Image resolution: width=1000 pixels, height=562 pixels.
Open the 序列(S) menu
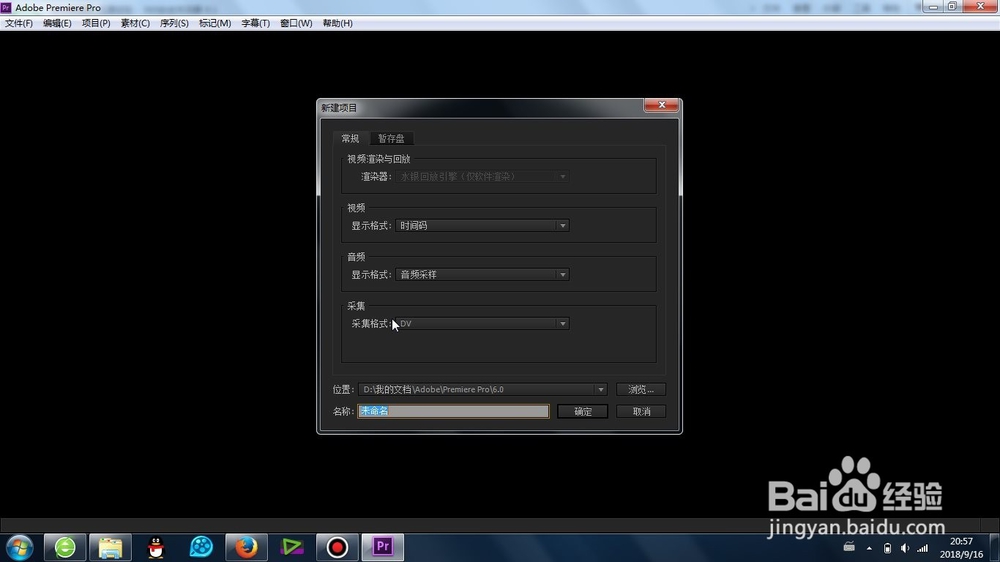point(173,23)
